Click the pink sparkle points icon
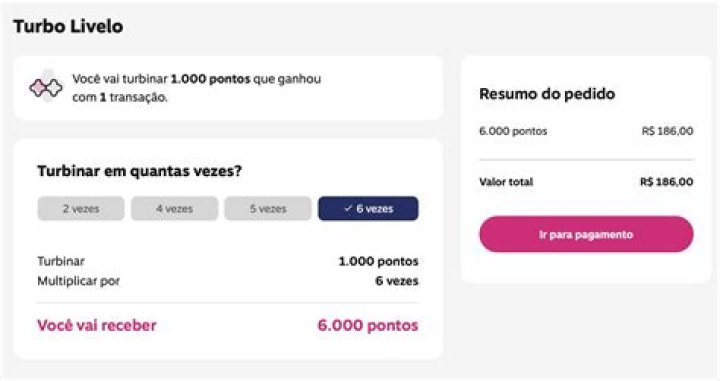Viewport: 720px width, 381px height. tap(46, 87)
